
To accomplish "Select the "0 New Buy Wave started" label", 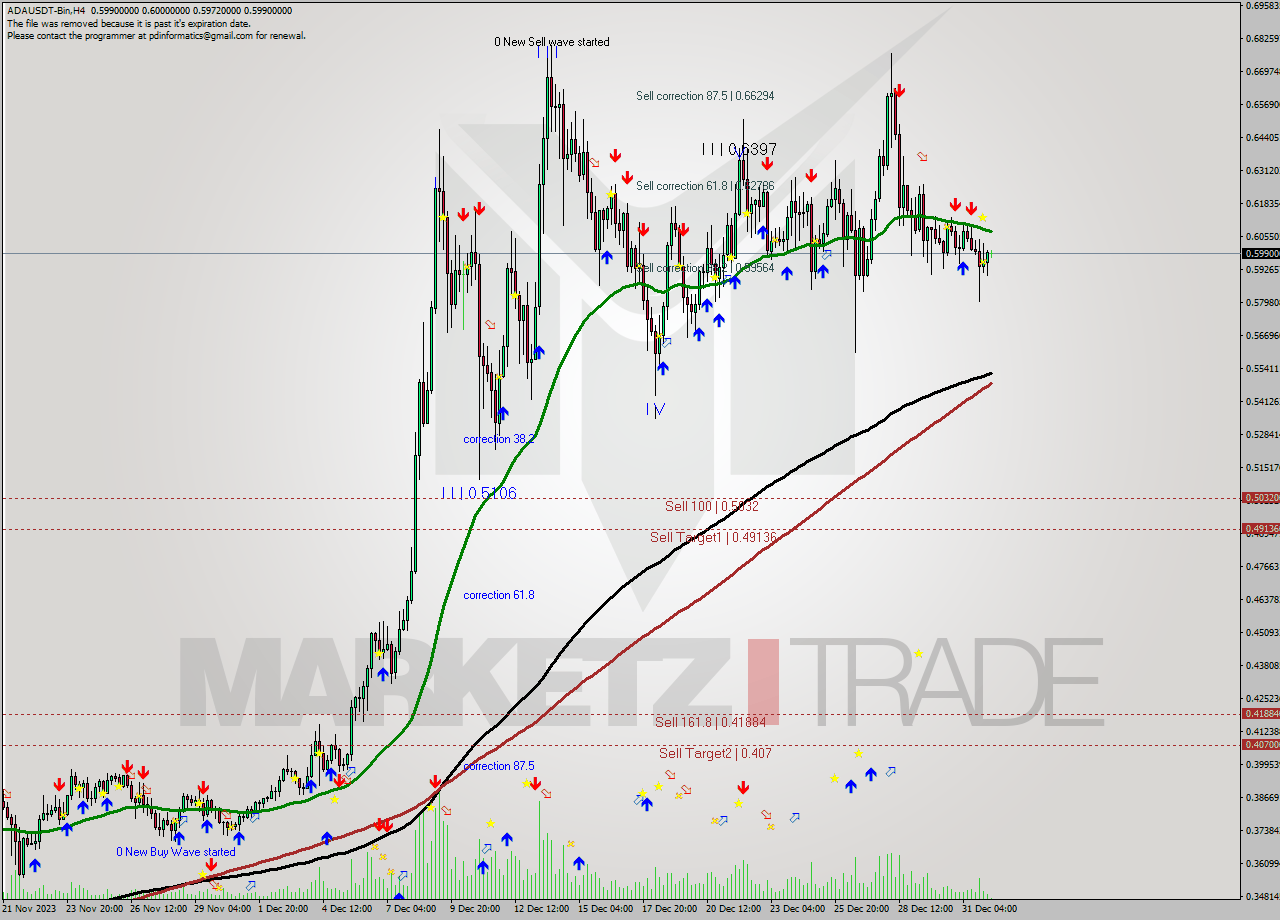I will pyautogui.click(x=176, y=852).
